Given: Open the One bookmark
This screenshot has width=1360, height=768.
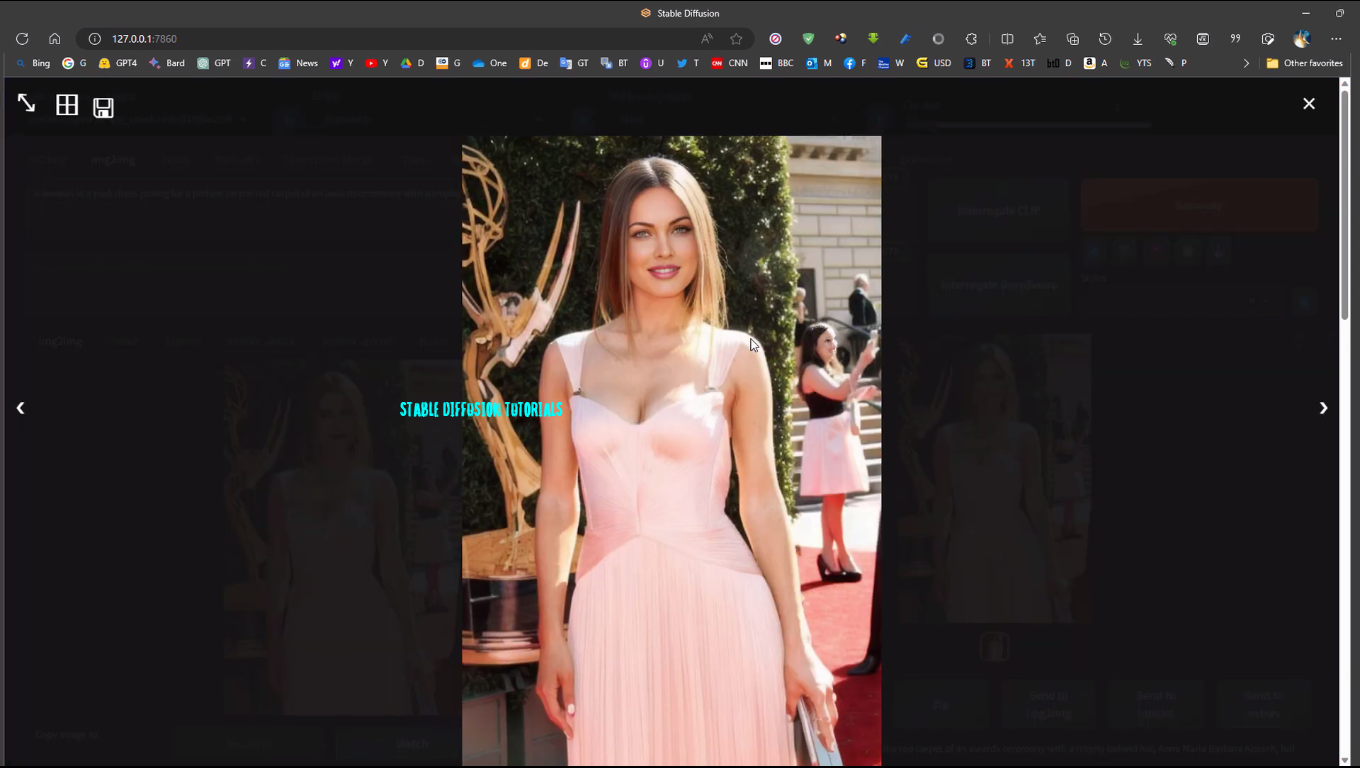Looking at the screenshot, I should (x=490, y=63).
